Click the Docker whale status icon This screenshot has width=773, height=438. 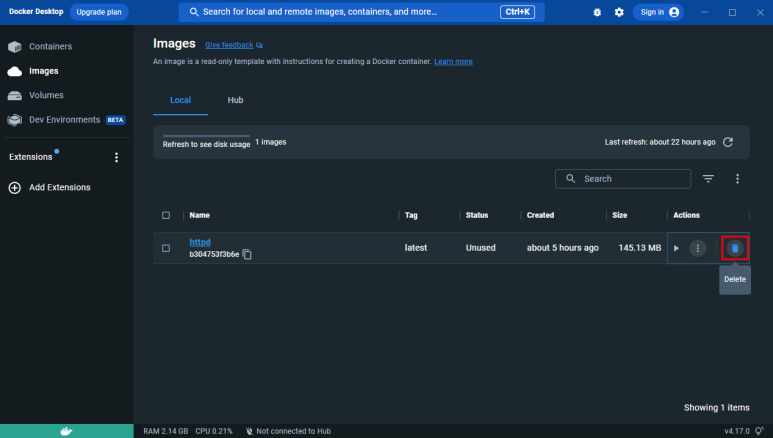click(67, 431)
